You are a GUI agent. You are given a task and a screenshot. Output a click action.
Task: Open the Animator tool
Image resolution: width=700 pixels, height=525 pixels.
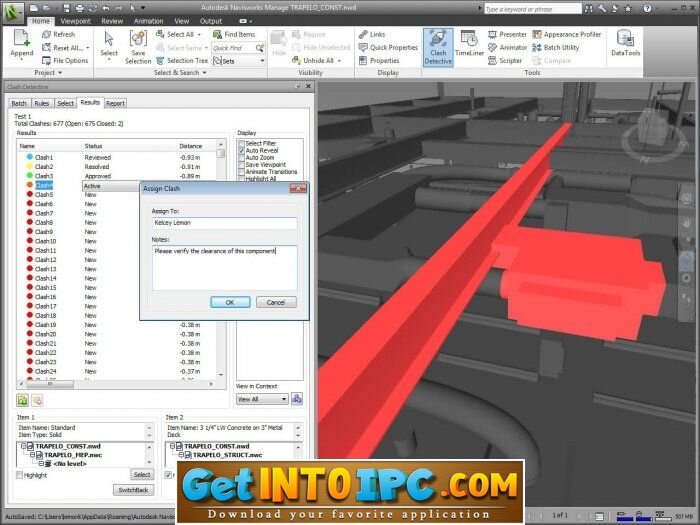click(508, 47)
